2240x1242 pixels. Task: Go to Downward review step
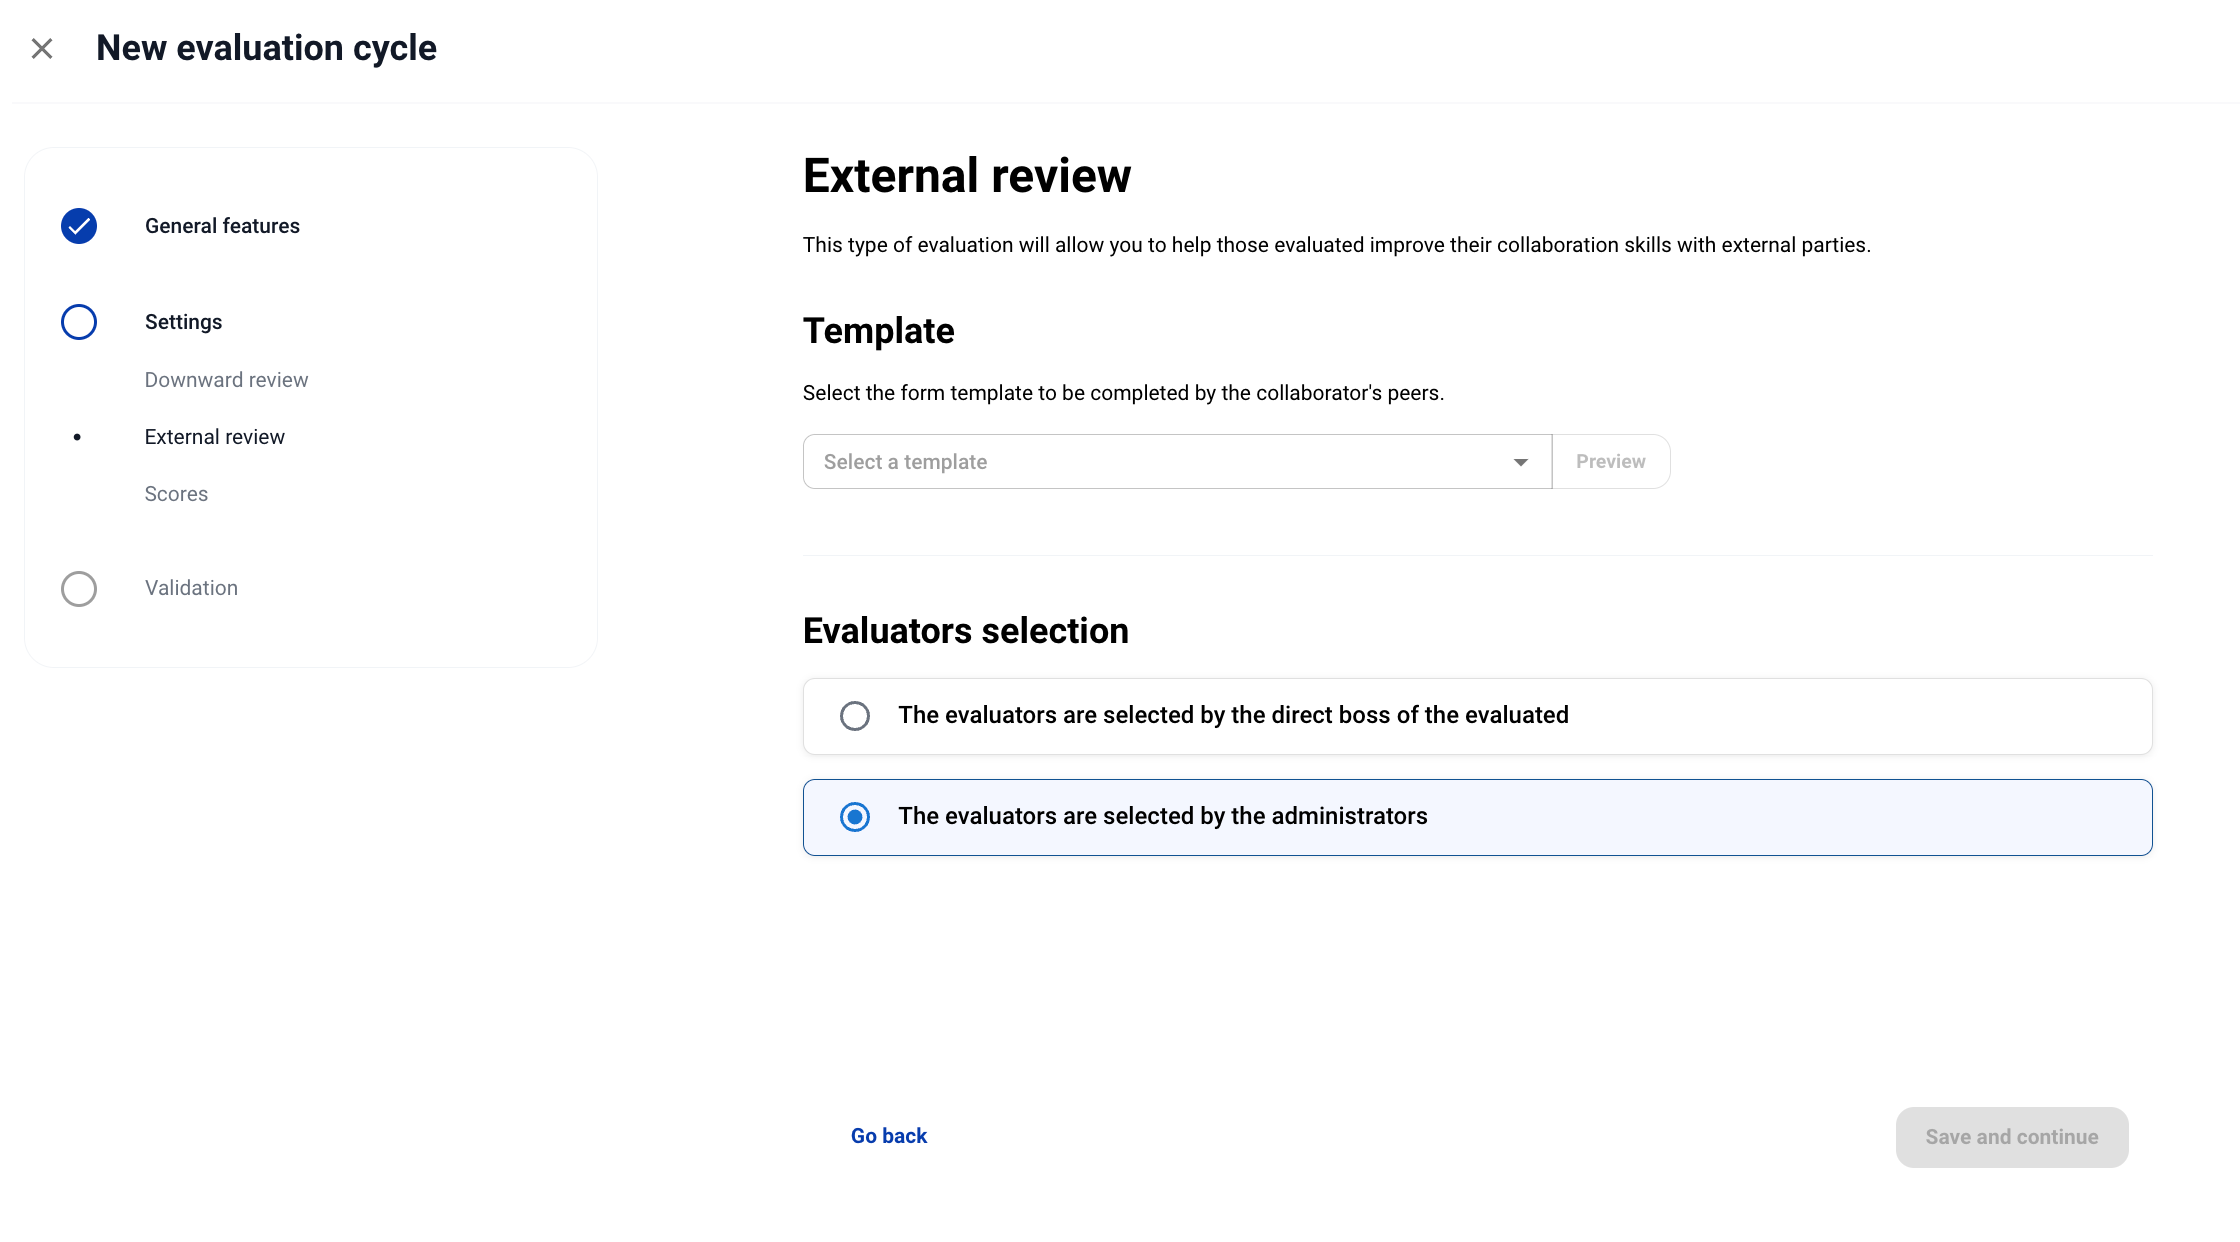[x=226, y=380]
